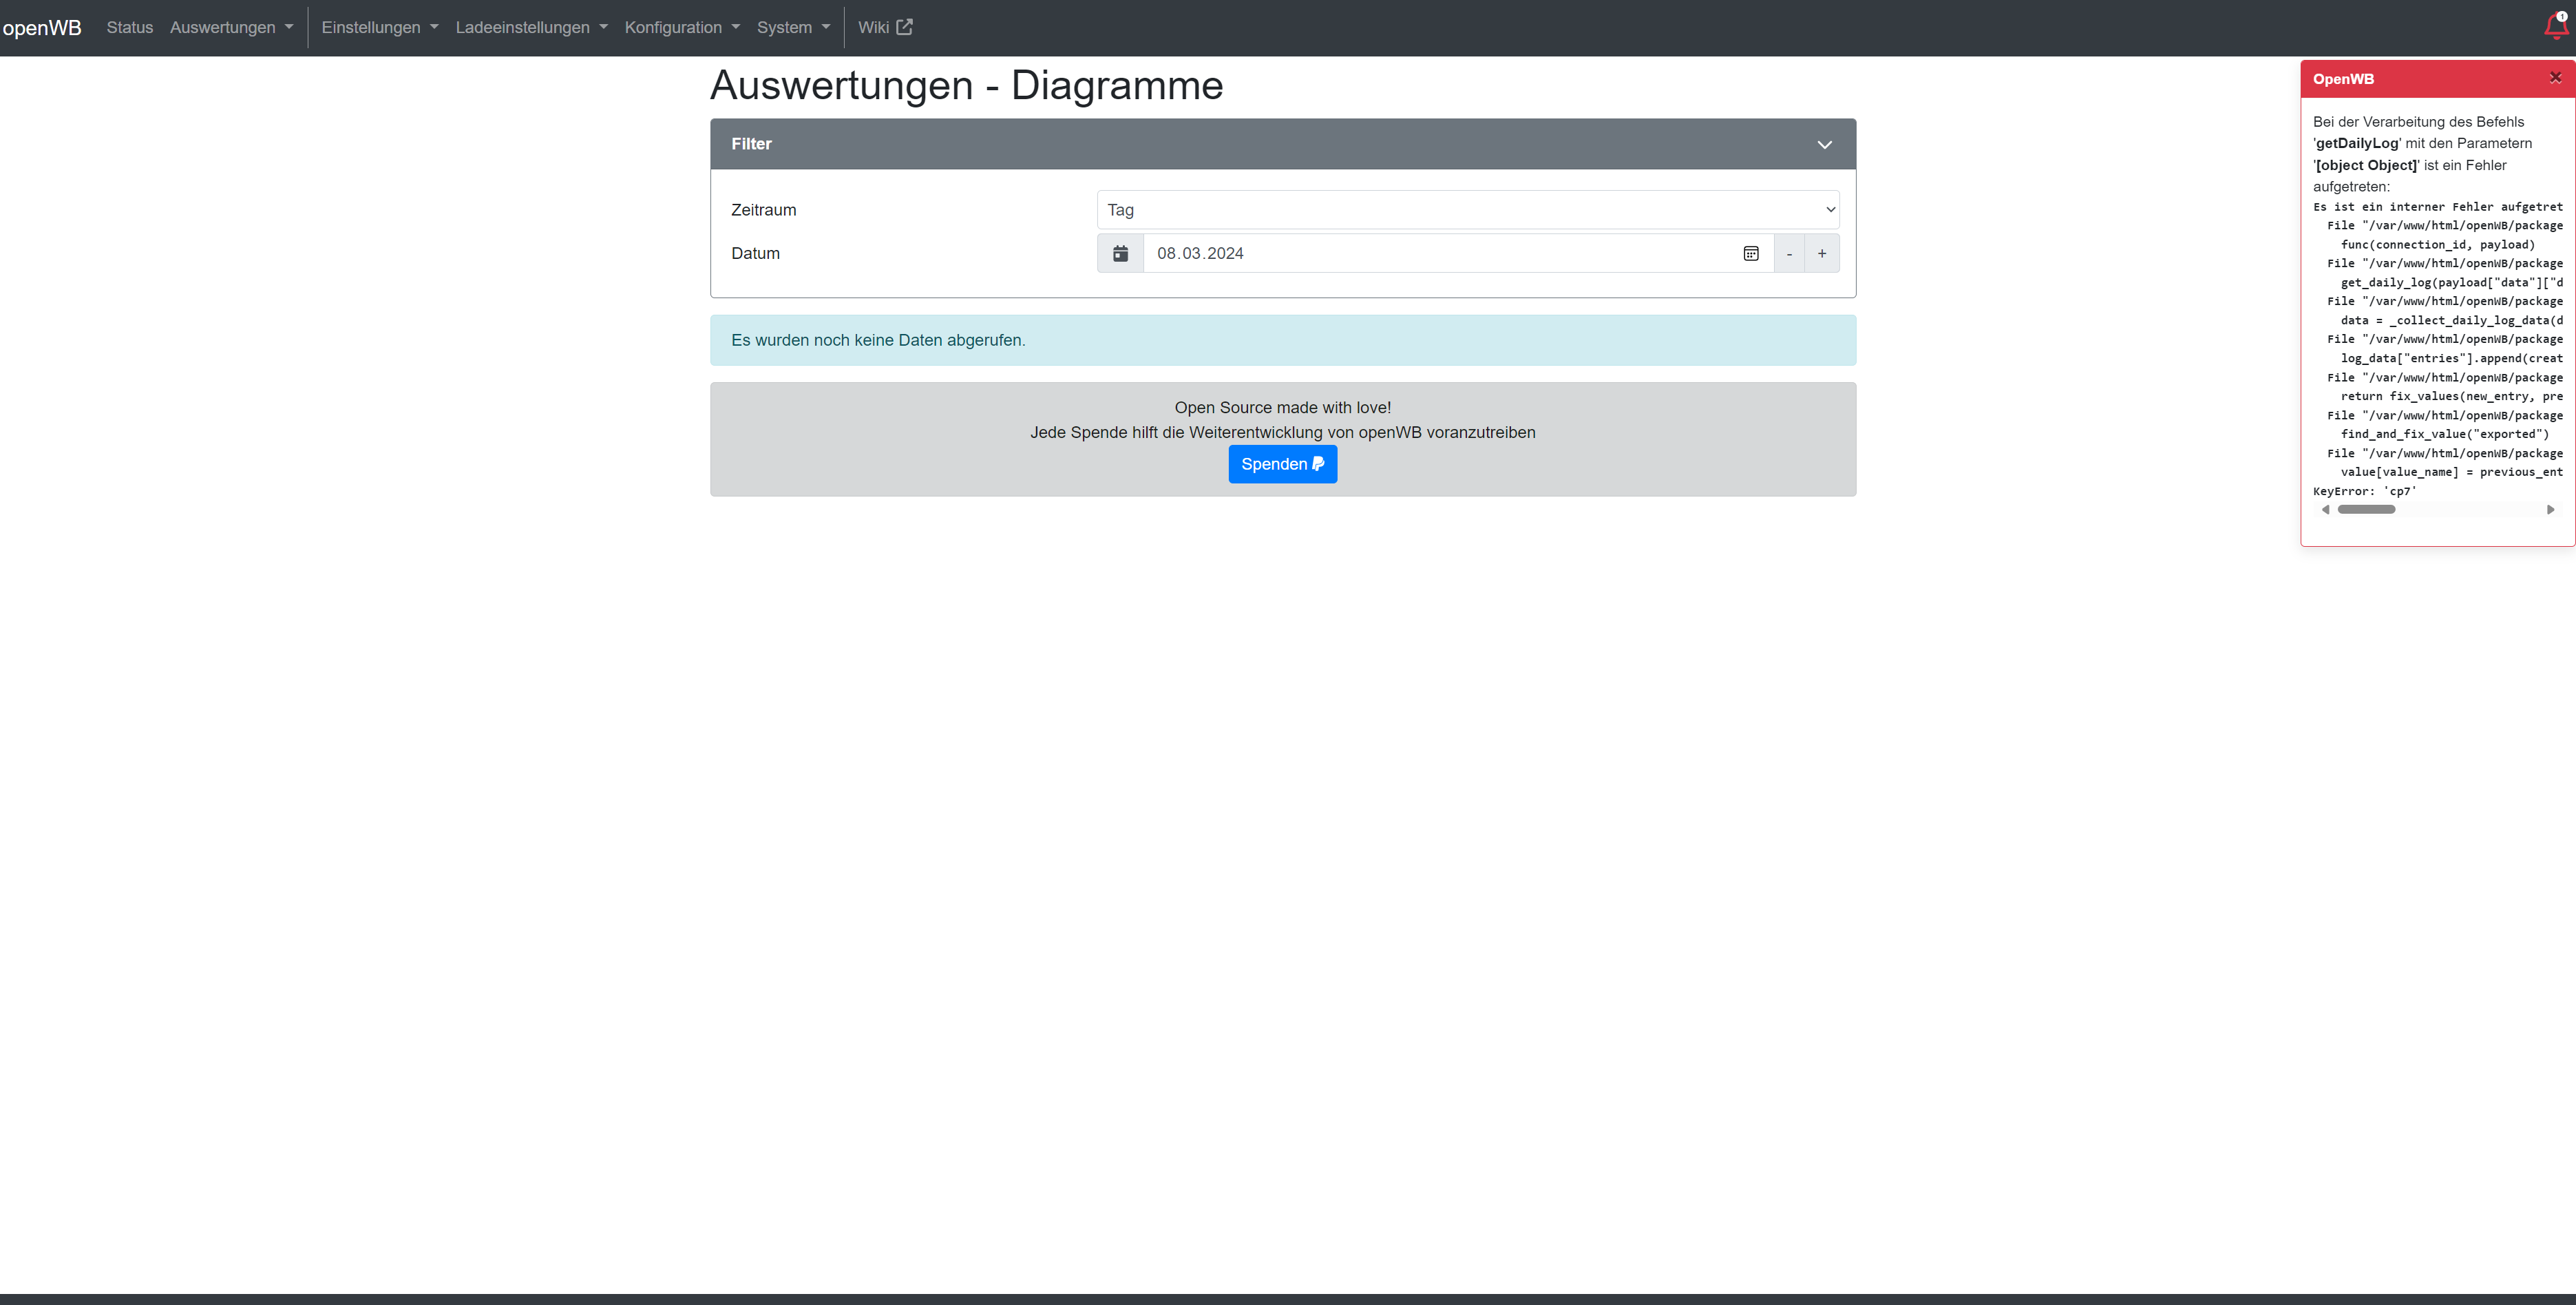Open the Wiki external link
Image resolution: width=2576 pixels, height=1305 pixels.
pos(885,27)
